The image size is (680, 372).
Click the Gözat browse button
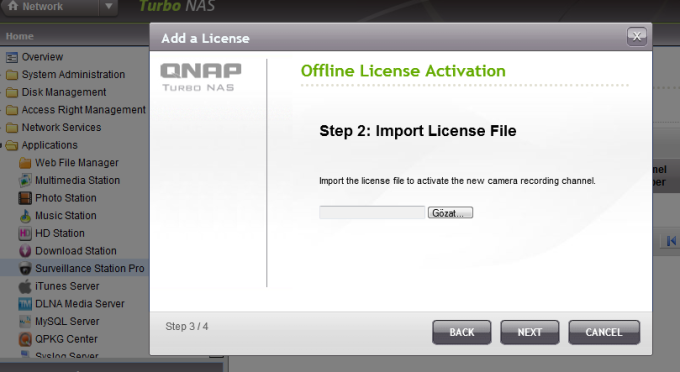coord(450,213)
